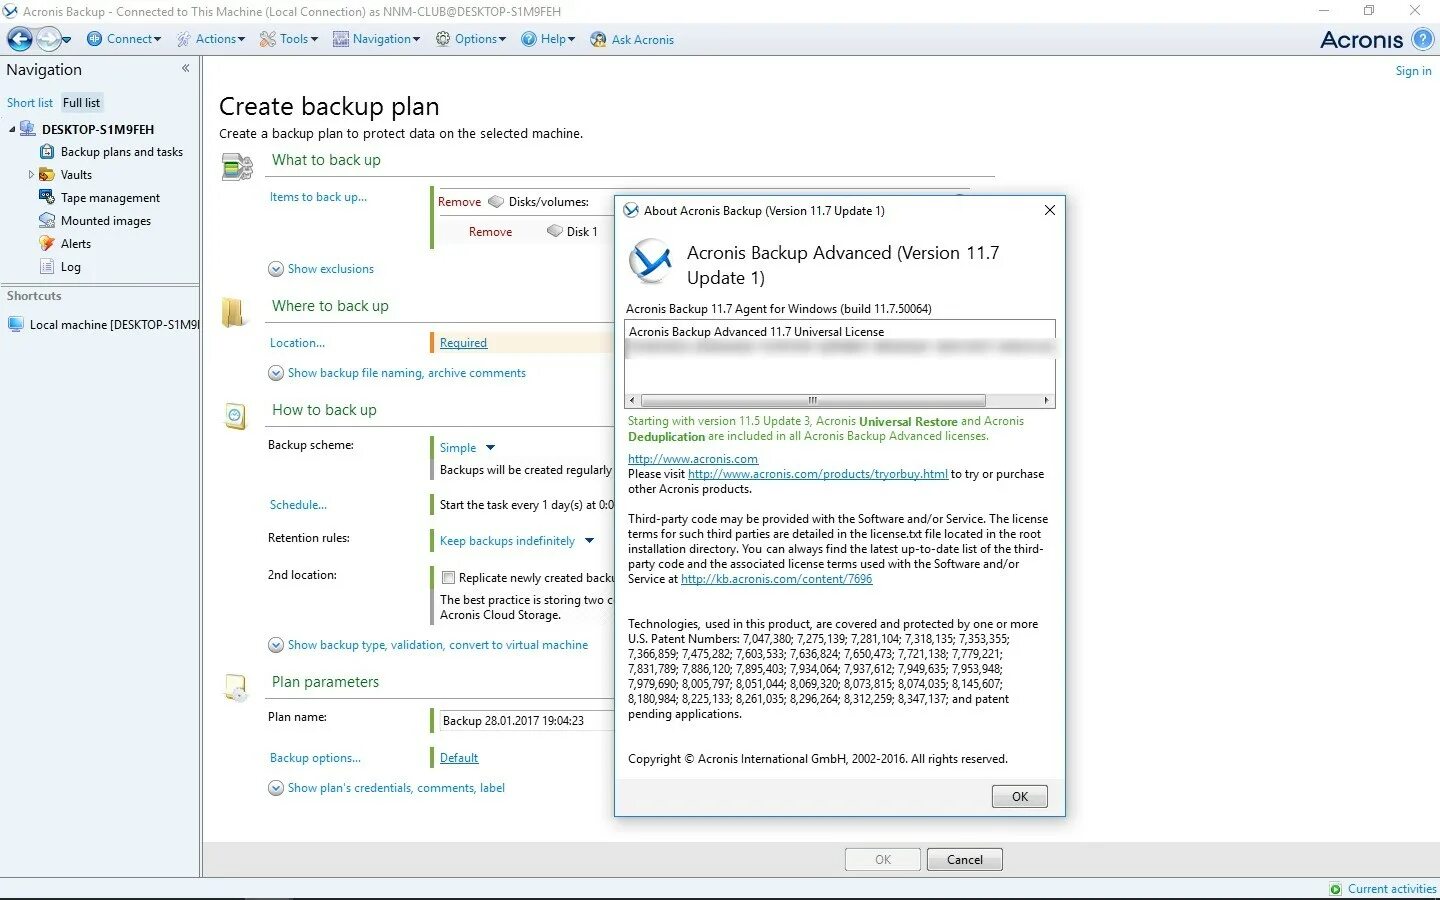The height and width of the screenshot is (900, 1440).
Task: Expand Show exclusions
Action: pyautogui.click(x=321, y=269)
